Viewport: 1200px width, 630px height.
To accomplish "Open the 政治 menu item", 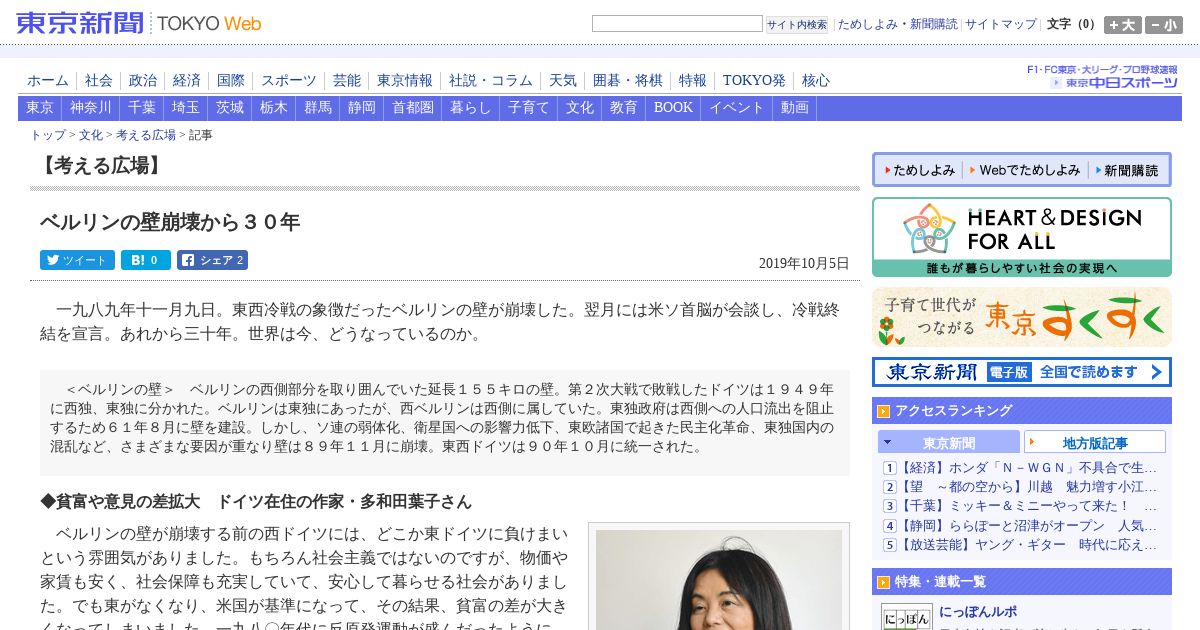I will pyautogui.click(x=143, y=80).
